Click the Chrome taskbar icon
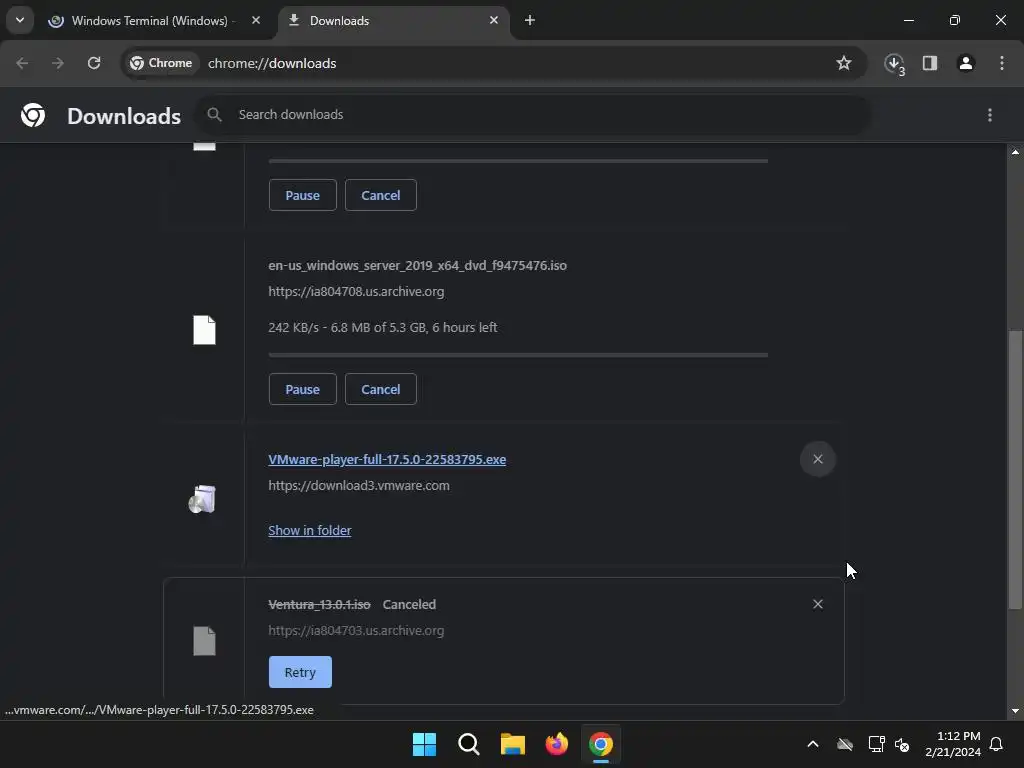 click(601, 744)
